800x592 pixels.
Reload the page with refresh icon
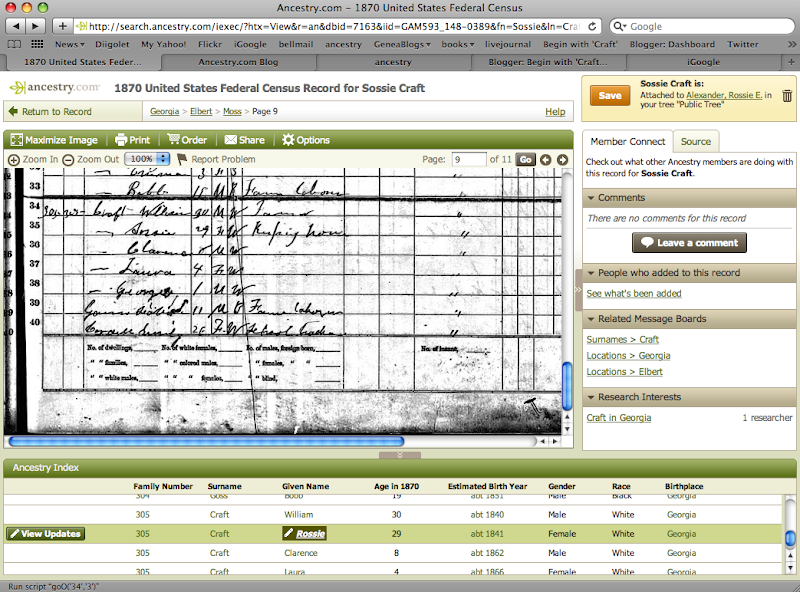pos(592,26)
